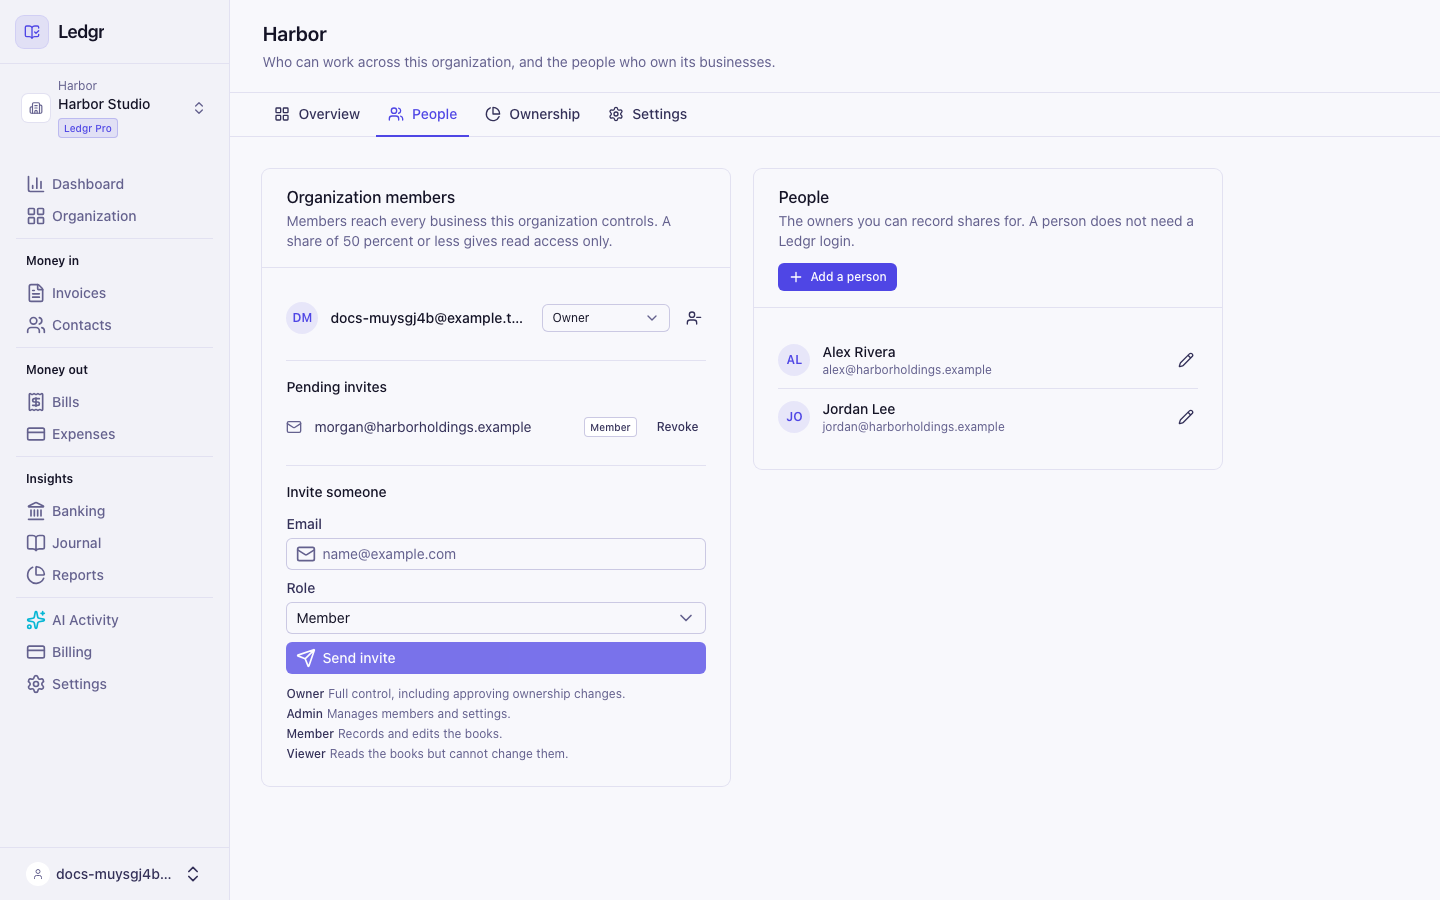This screenshot has height=900, width=1440.
Task: Open the Role dropdown set to Member
Action: [496, 618]
